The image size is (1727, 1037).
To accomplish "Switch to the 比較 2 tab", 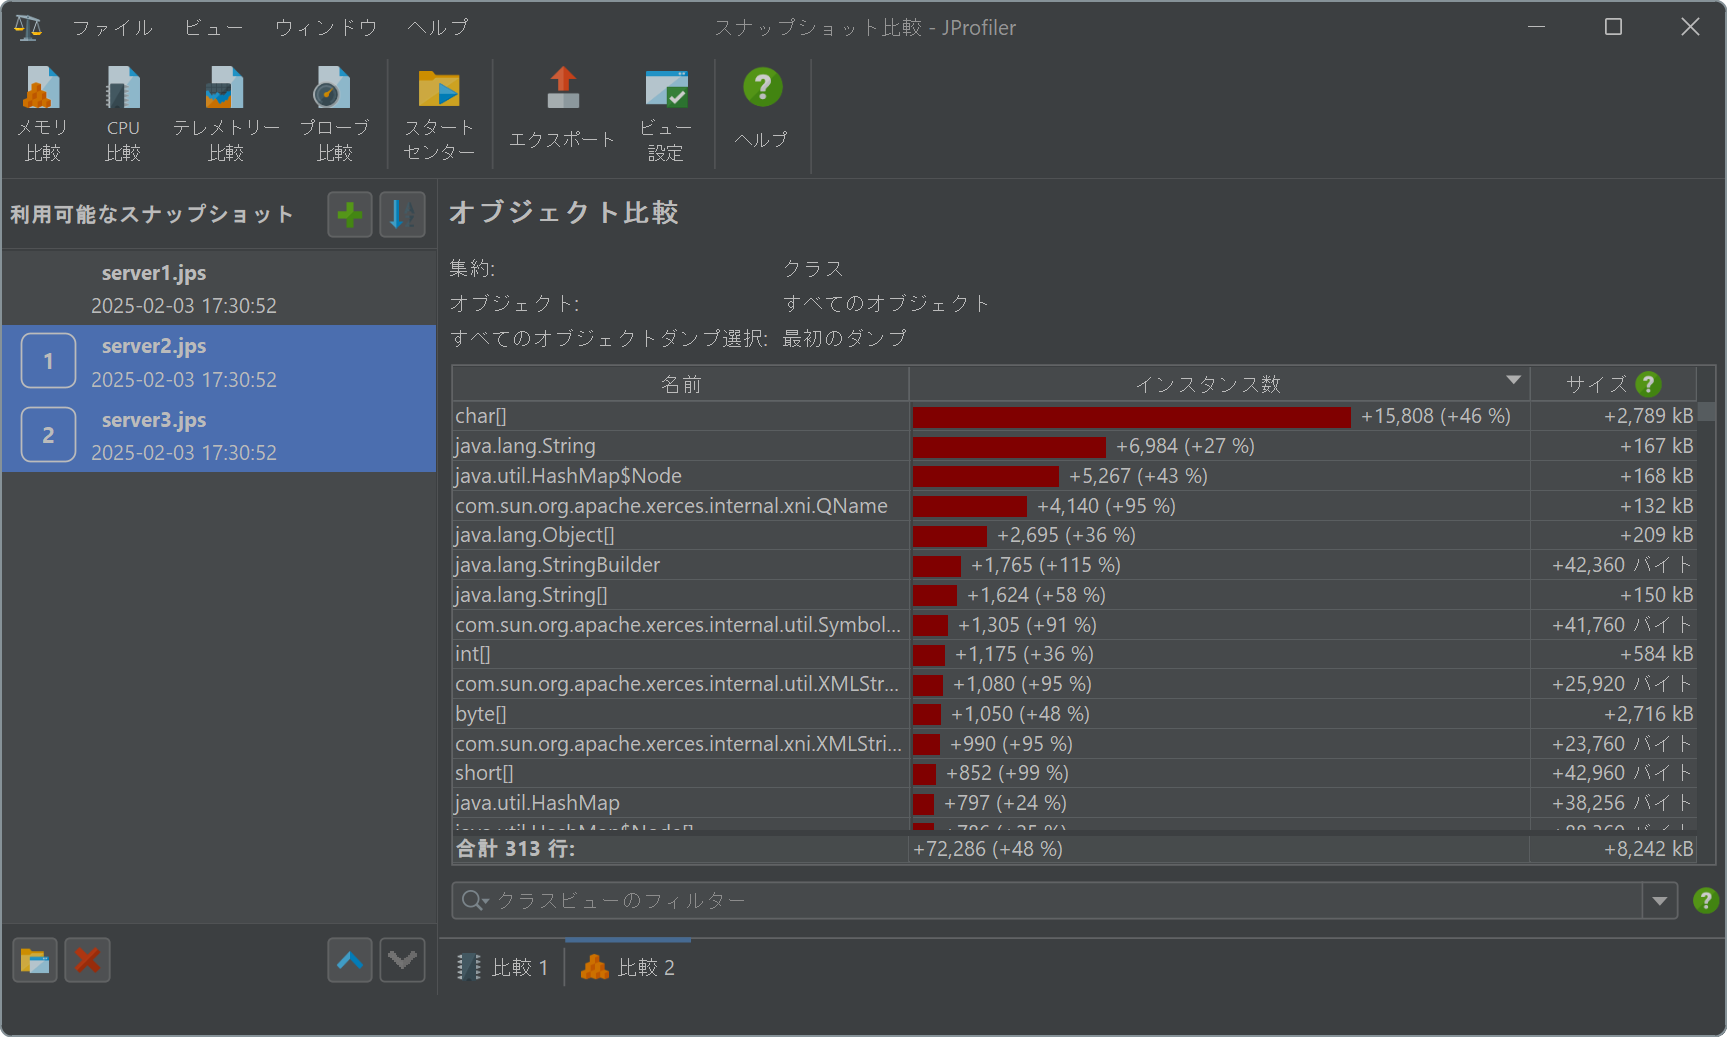I will click(x=628, y=967).
